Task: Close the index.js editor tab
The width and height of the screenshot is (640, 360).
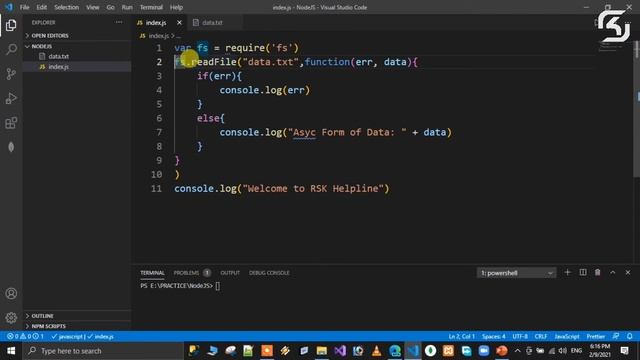Action: click(x=179, y=22)
